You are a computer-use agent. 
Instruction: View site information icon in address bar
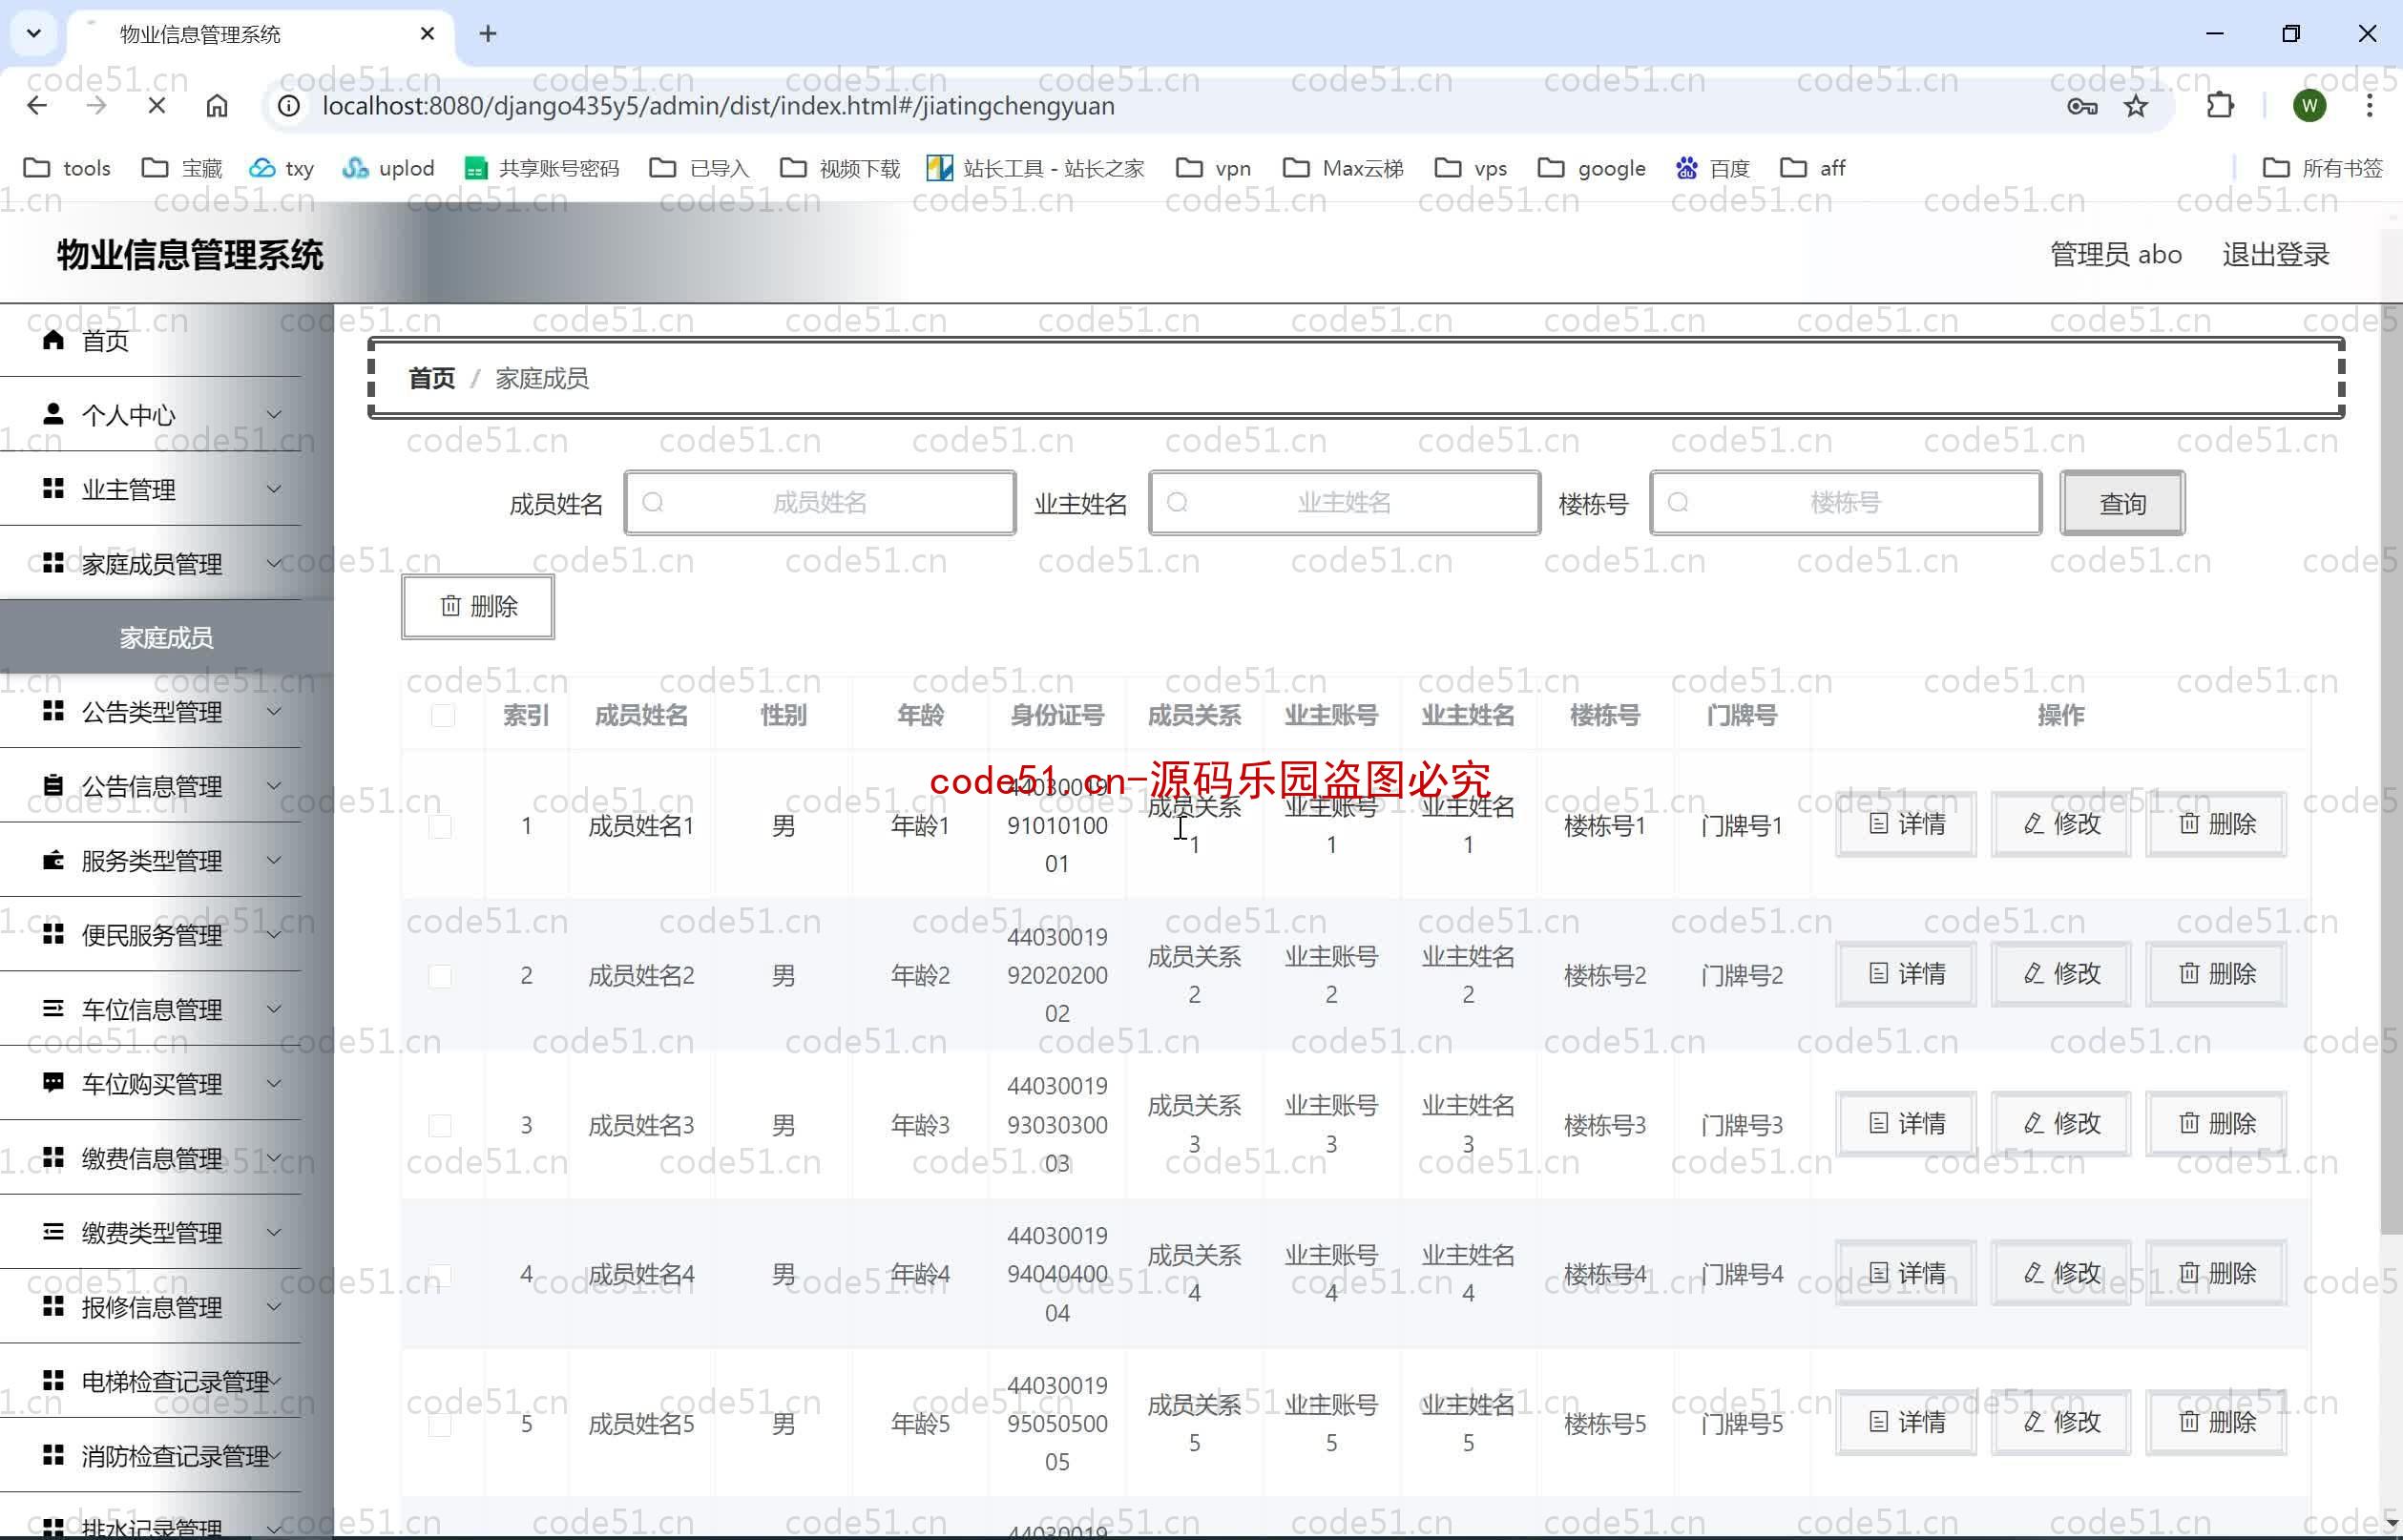288,106
